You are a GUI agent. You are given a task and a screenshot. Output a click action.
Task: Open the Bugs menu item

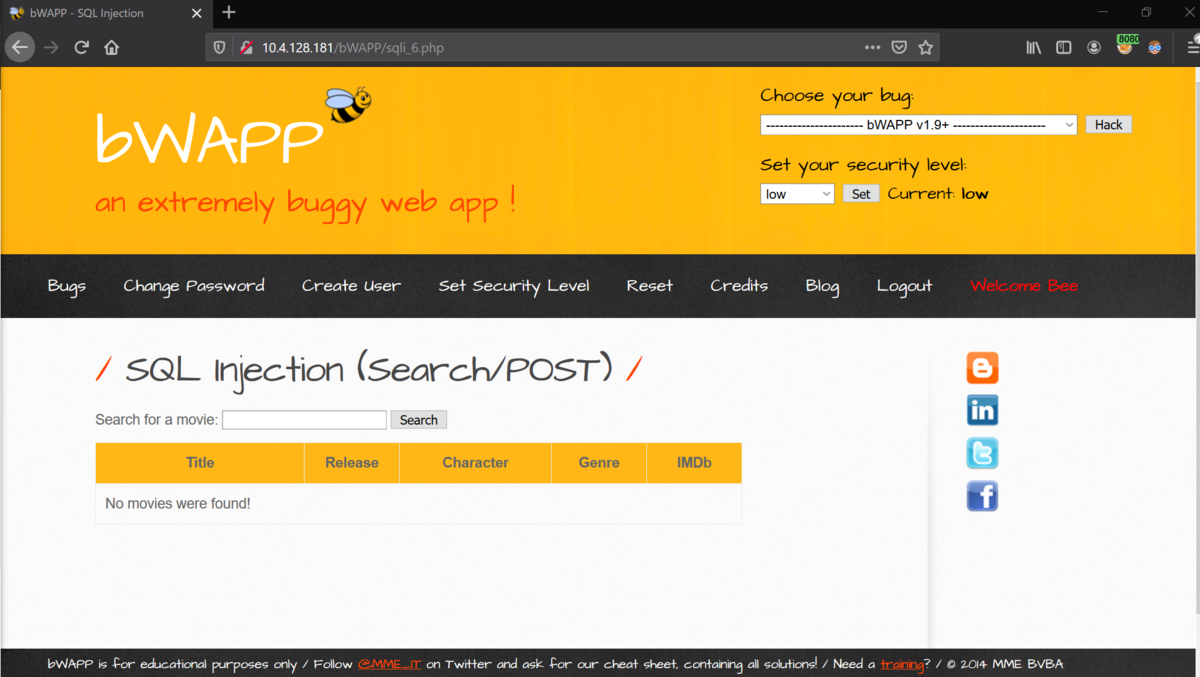click(x=67, y=286)
